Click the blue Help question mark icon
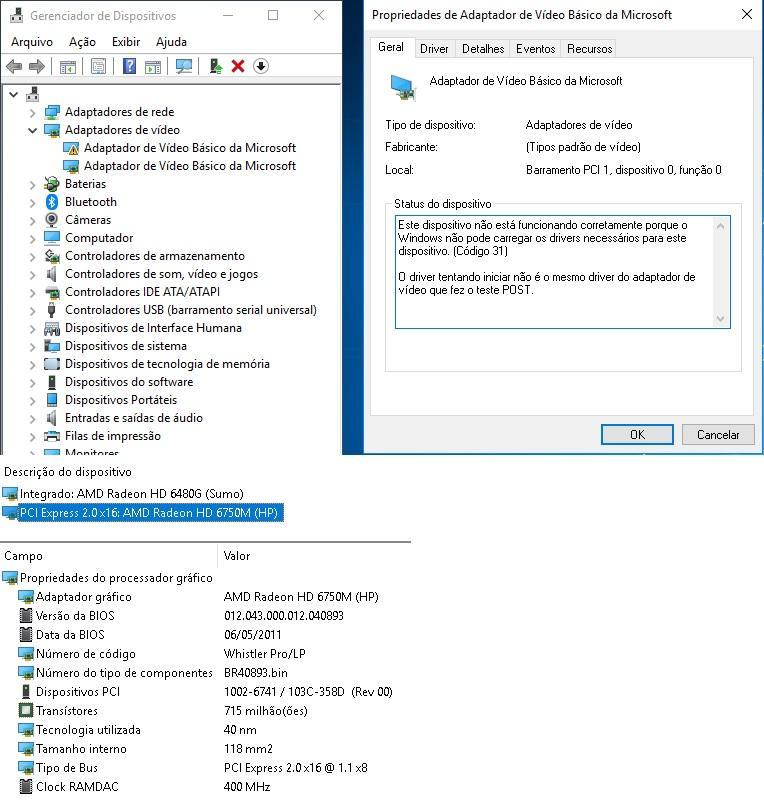Image resolution: width=764 pixels, height=802 pixels. pyautogui.click(x=129, y=66)
